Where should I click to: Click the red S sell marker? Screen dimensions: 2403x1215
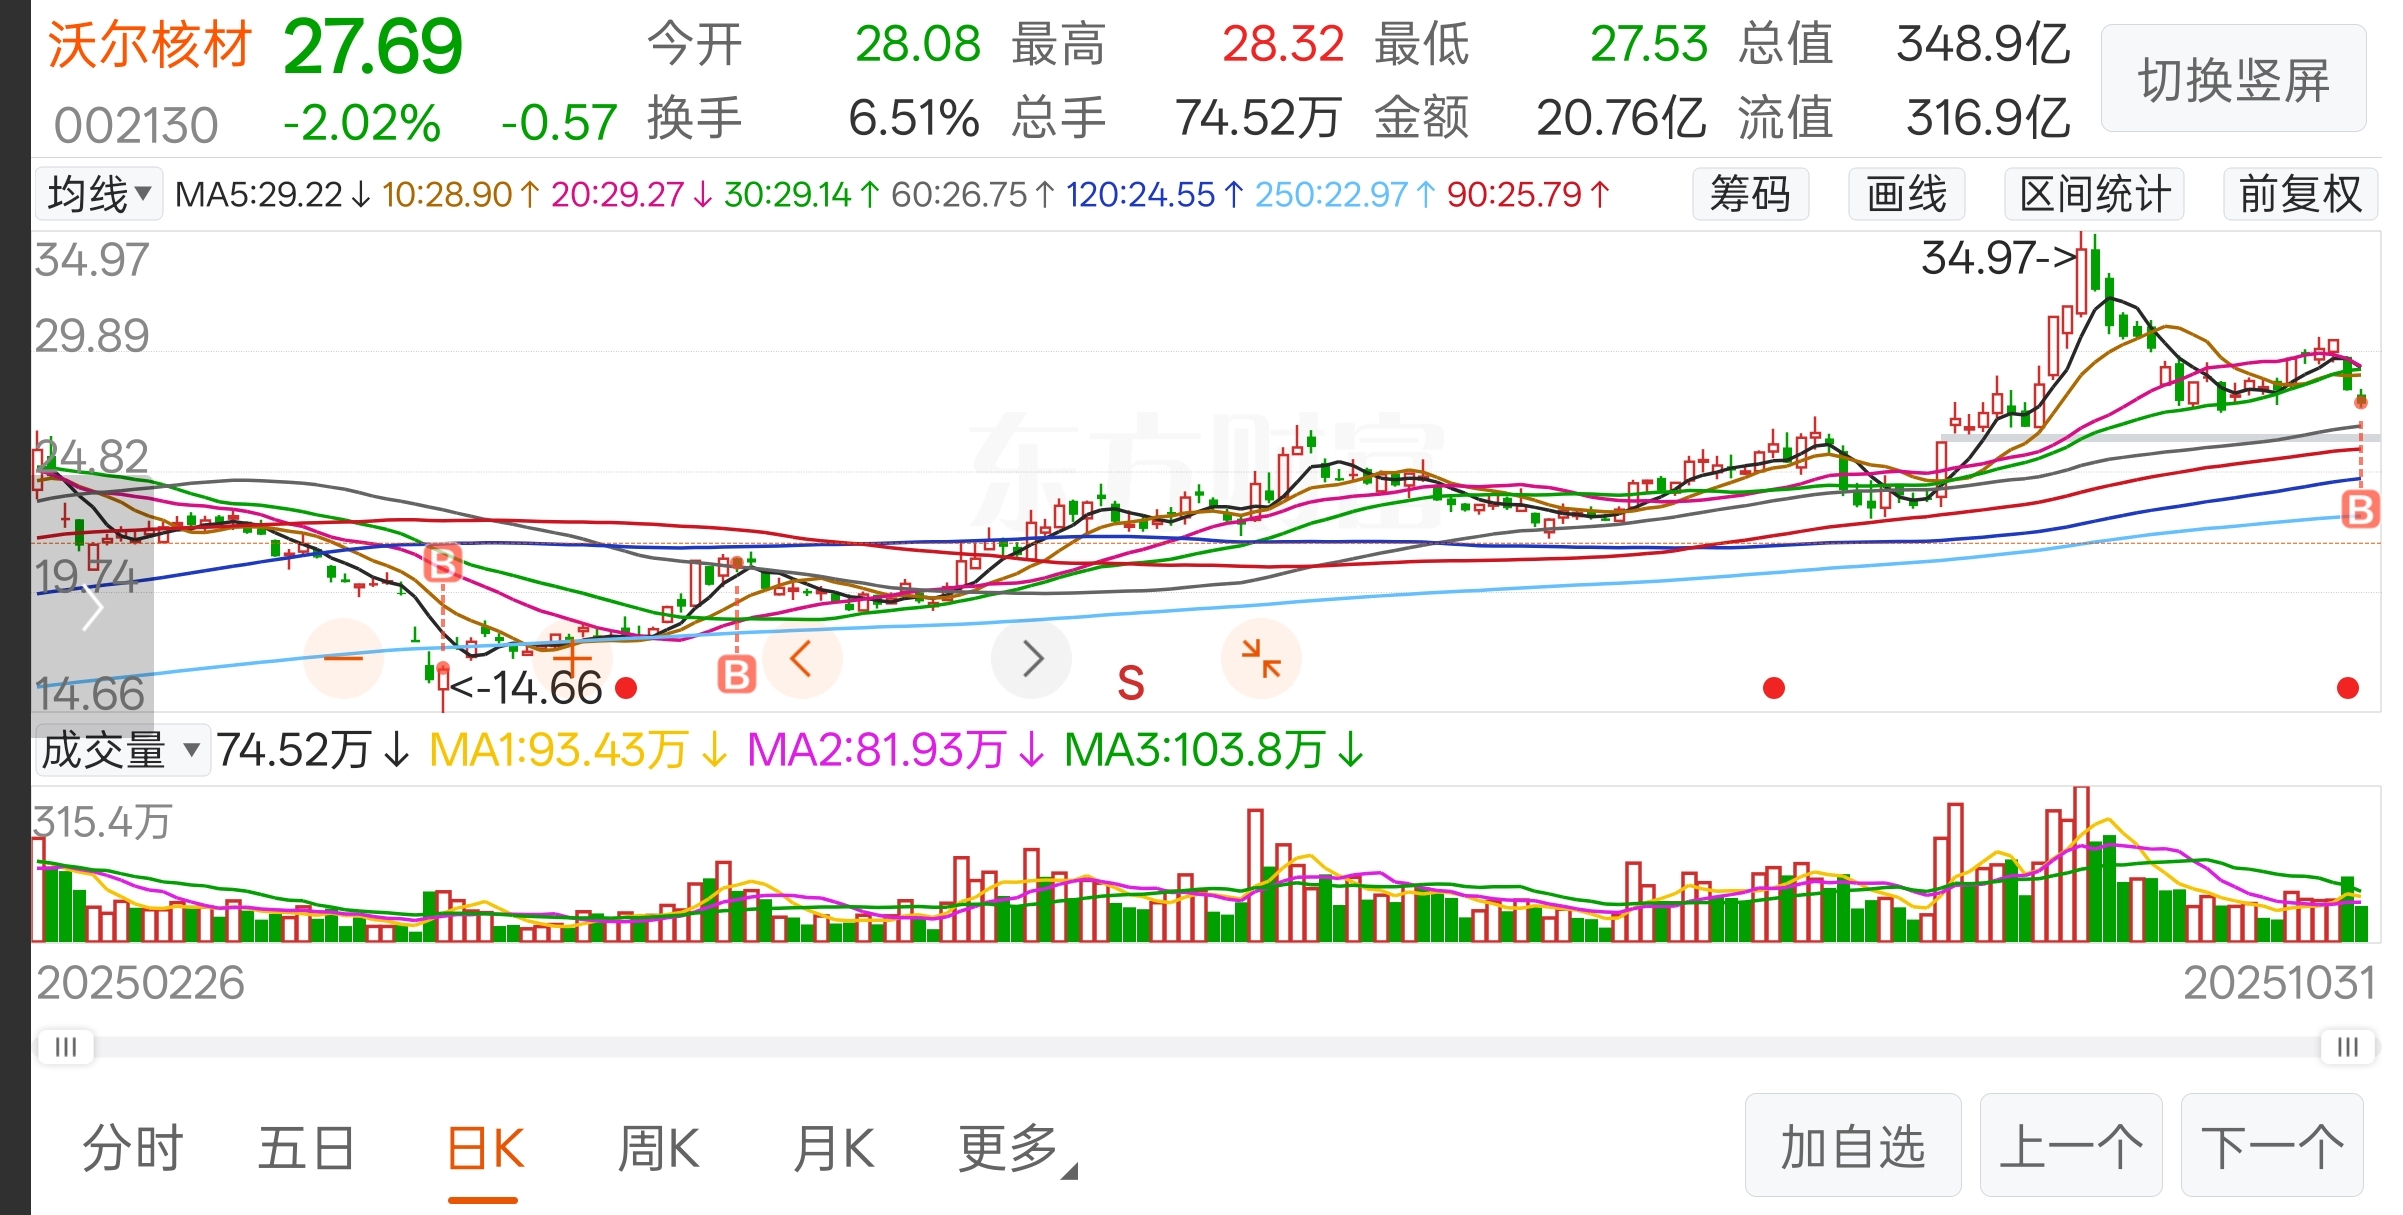1130,684
